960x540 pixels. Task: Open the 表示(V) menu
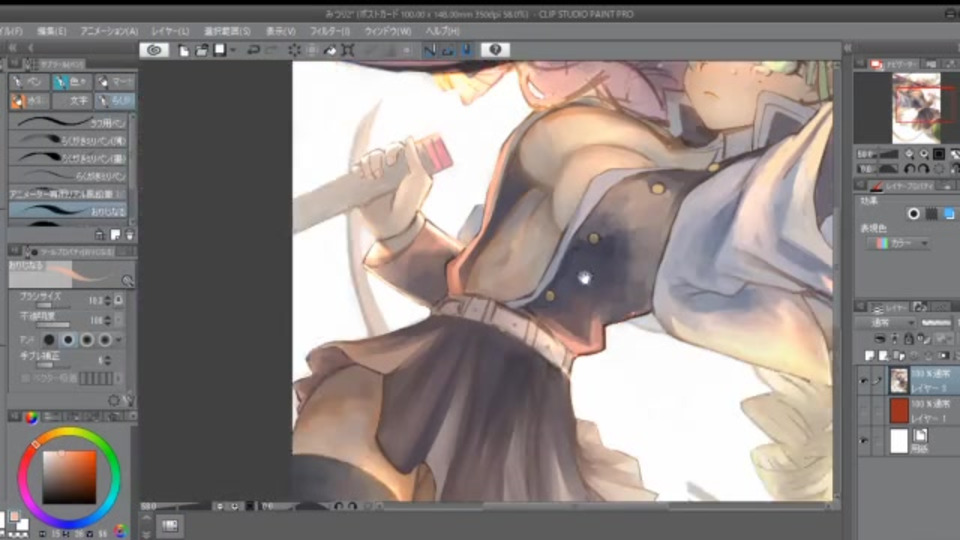[280, 31]
